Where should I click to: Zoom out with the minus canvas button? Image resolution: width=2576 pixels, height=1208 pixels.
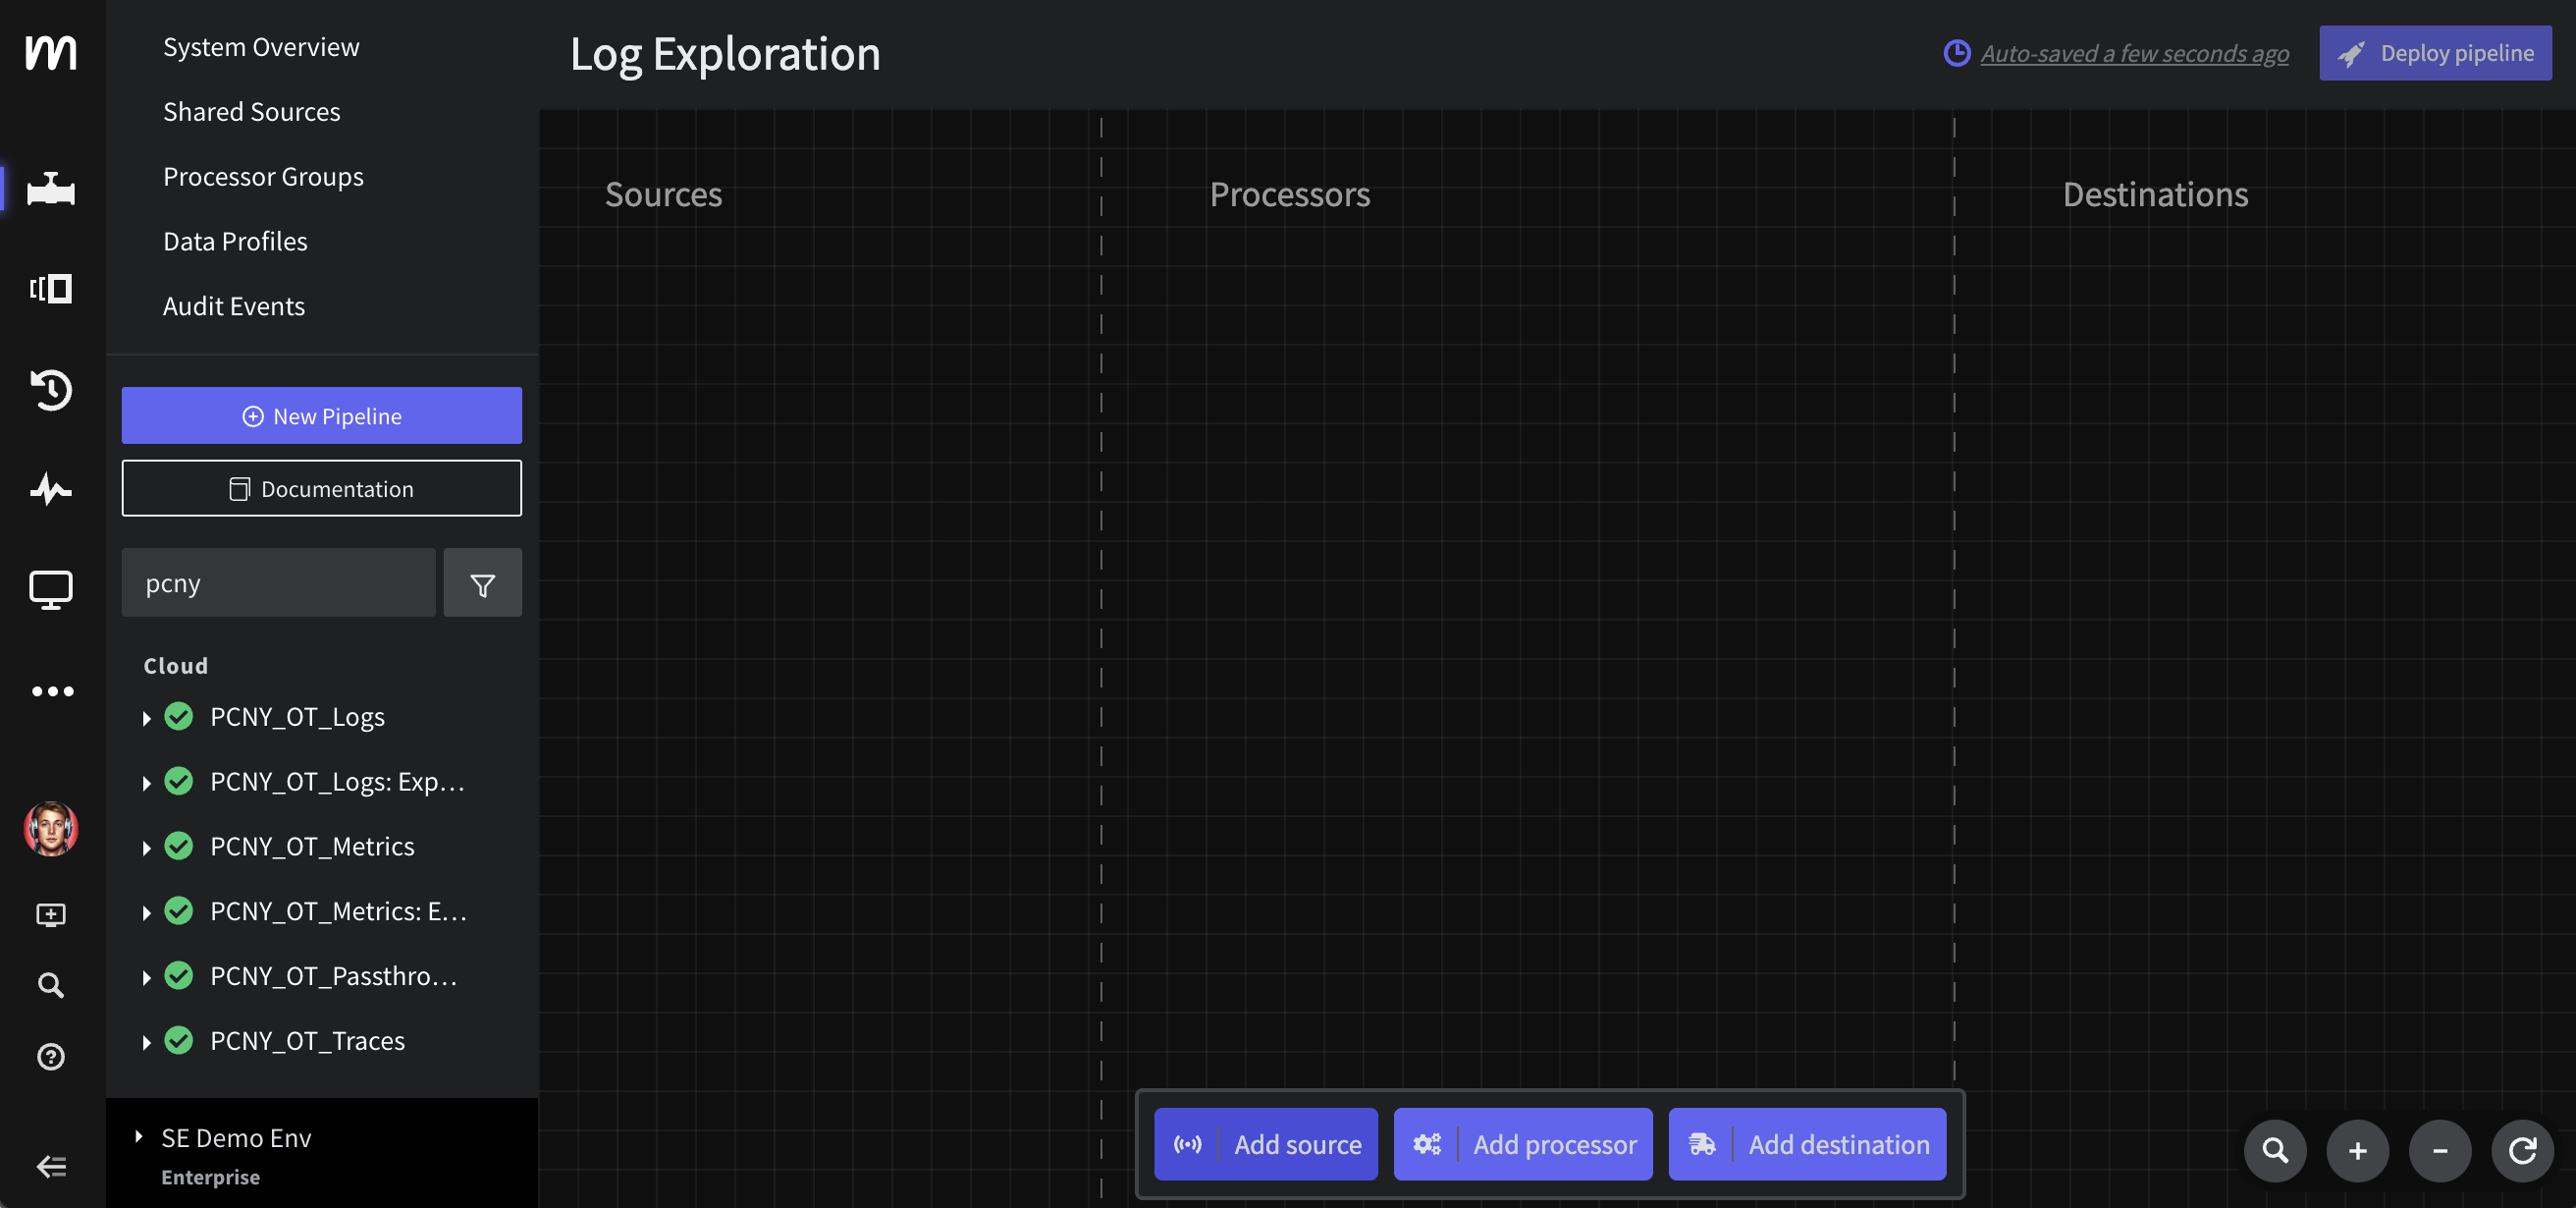coord(2440,1150)
